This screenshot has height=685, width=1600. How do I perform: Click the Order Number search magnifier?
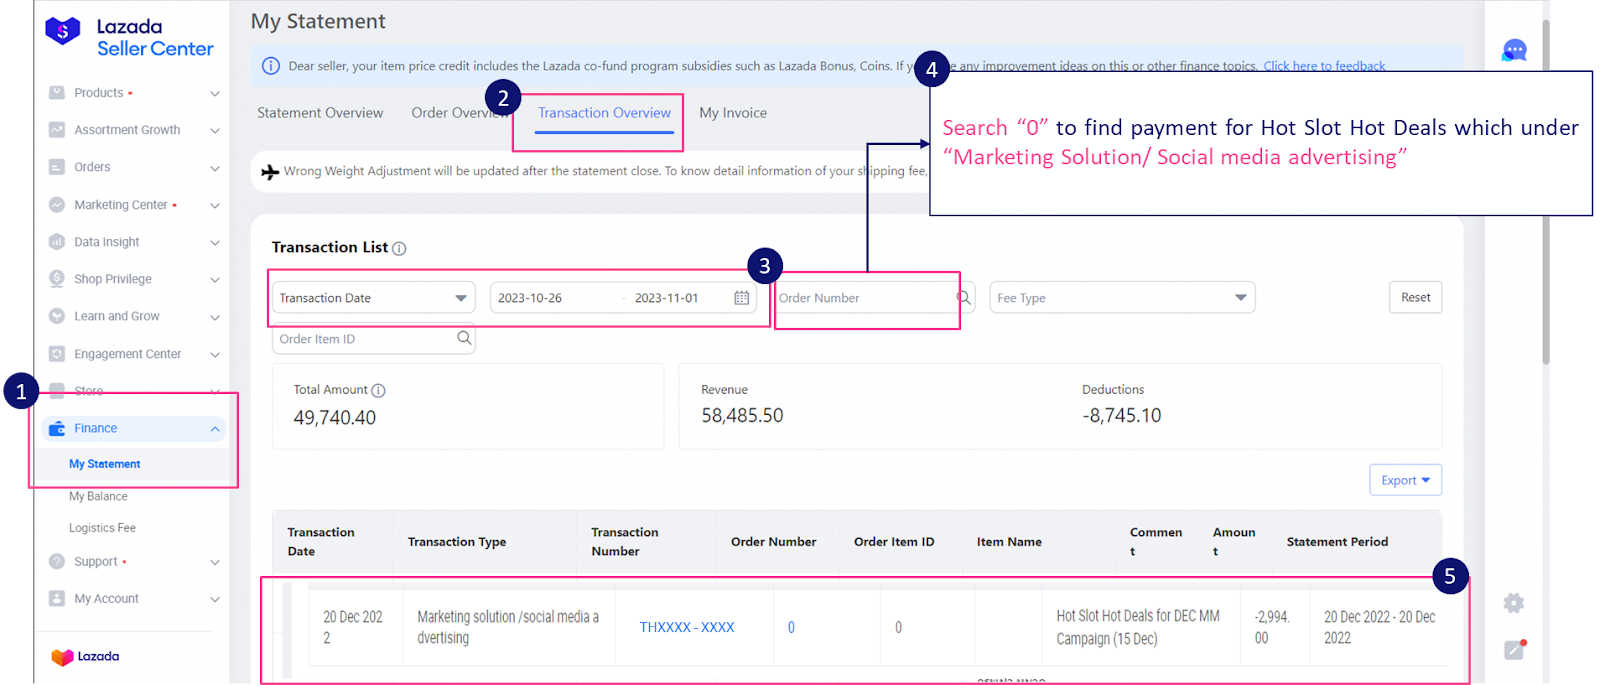(964, 298)
